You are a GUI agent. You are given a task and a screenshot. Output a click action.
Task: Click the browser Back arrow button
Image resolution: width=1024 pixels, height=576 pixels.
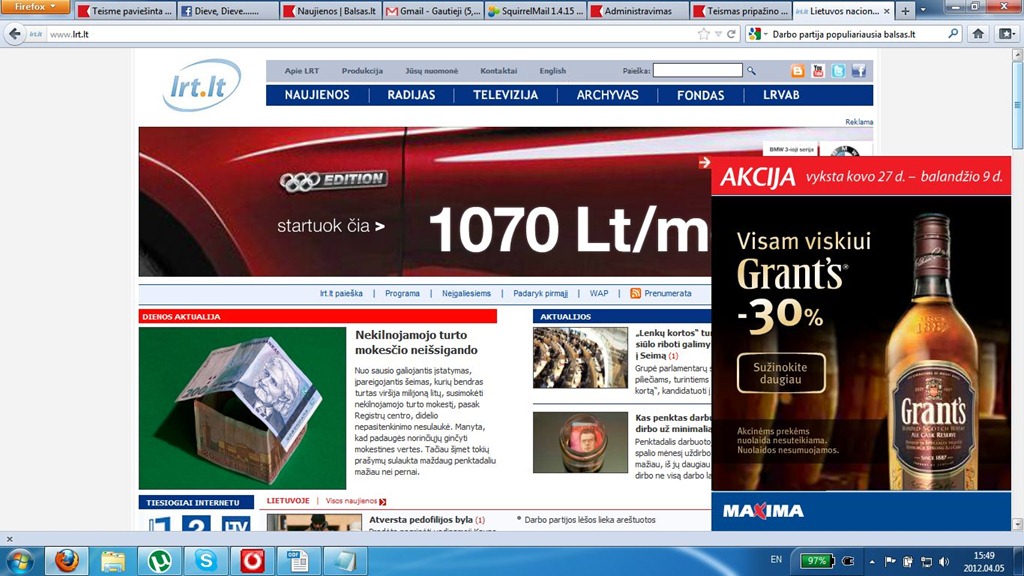(x=14, y=34)
